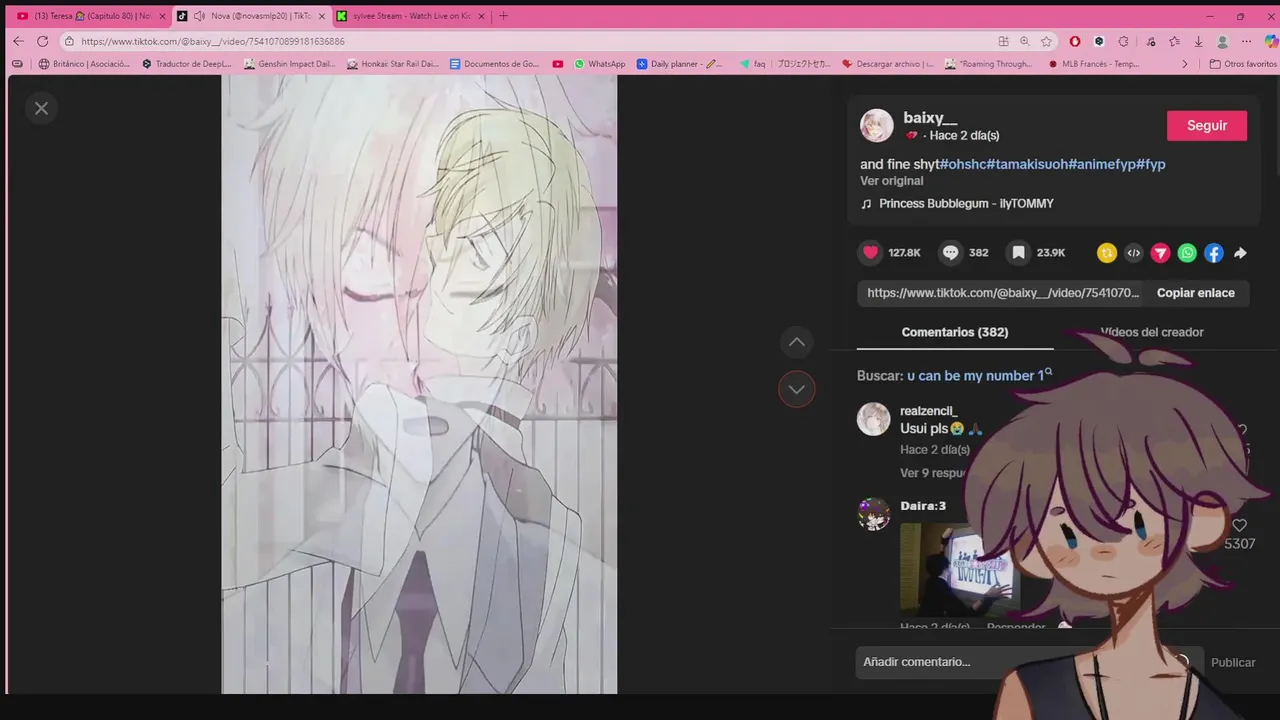The height and width of the screenshot is (720, 1280).
Task: Go to the next video with down chevron
Action: (797, 389)
